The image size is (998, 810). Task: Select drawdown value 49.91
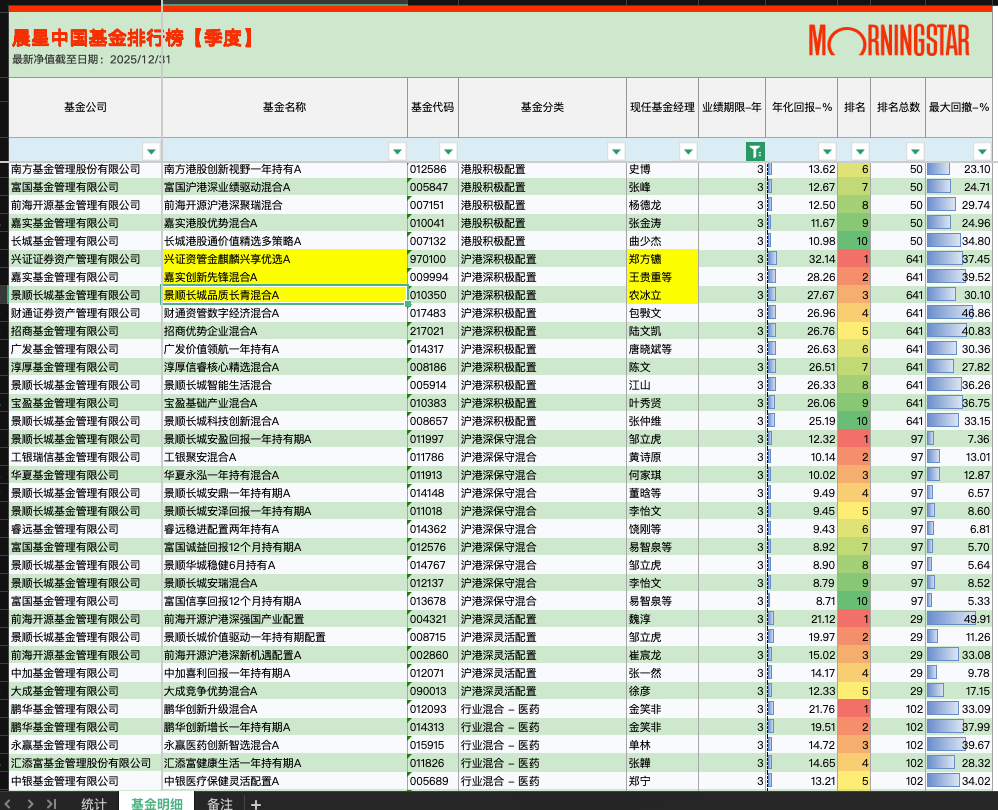(959, 619)
